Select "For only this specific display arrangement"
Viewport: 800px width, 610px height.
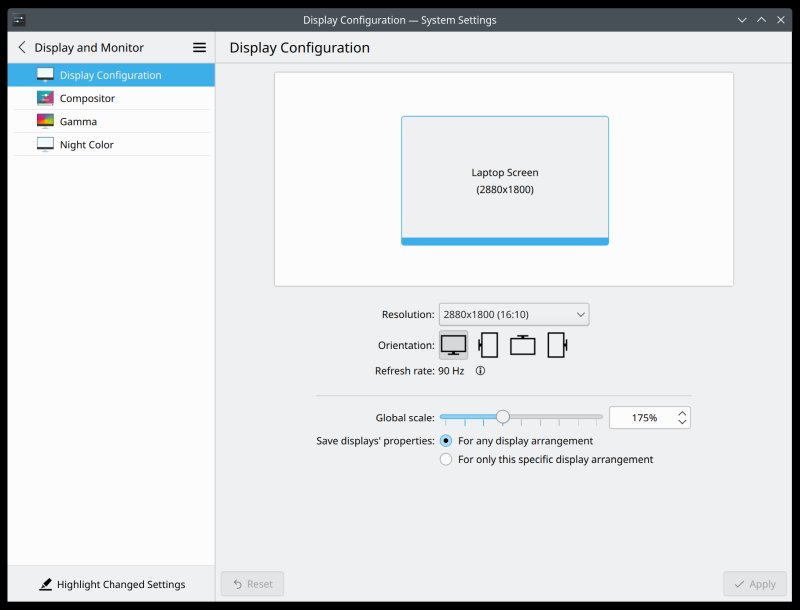point(445,459)
